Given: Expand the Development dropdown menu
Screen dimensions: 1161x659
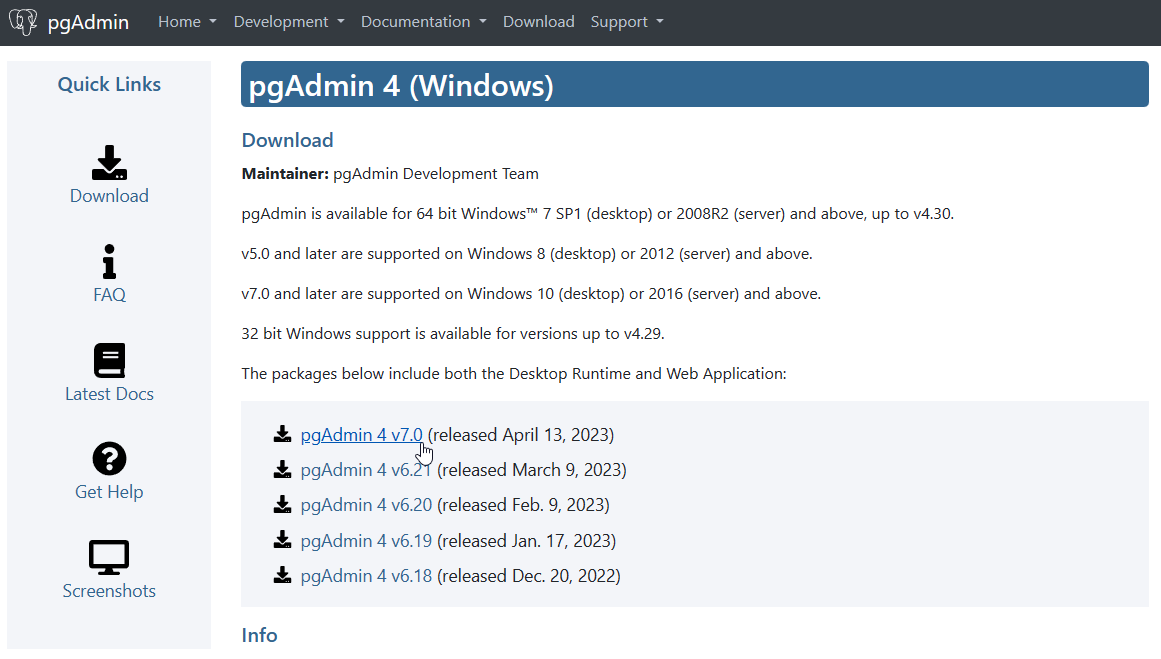Looking at the screenshot, I should 289,22.
